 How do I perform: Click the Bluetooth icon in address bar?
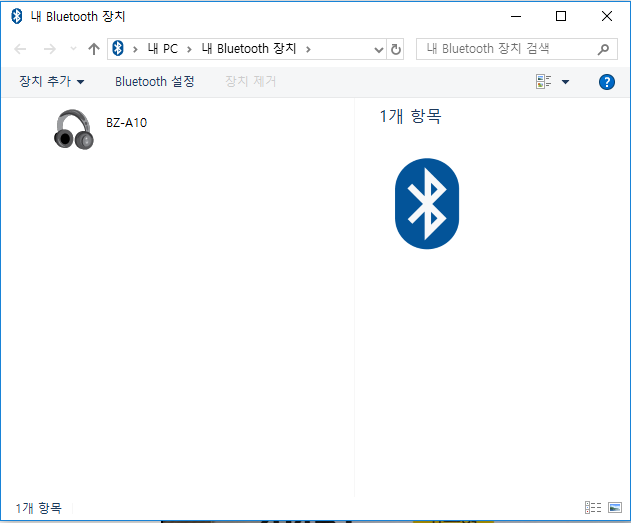click(118, 49)
